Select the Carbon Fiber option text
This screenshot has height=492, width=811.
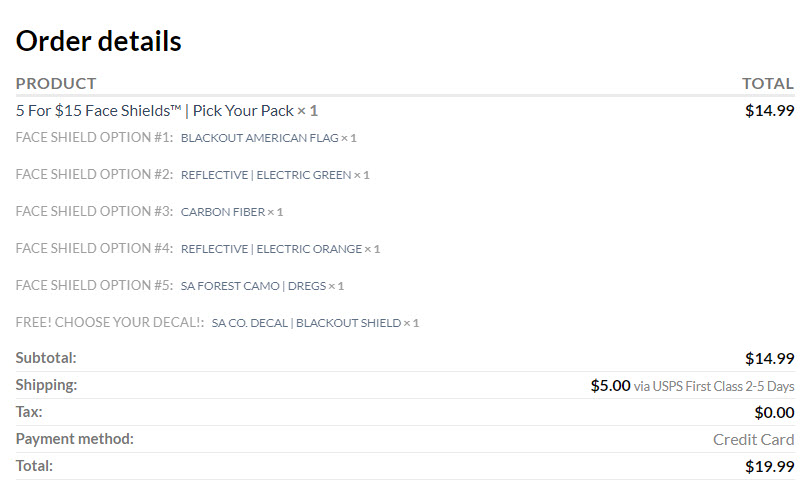click(223, 212)
